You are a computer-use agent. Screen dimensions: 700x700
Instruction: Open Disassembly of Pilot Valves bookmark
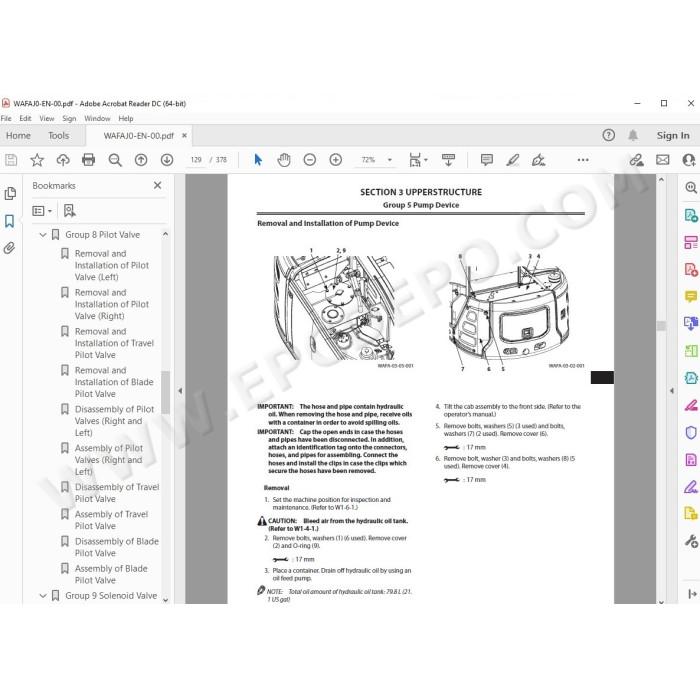[x=114, y=421]
